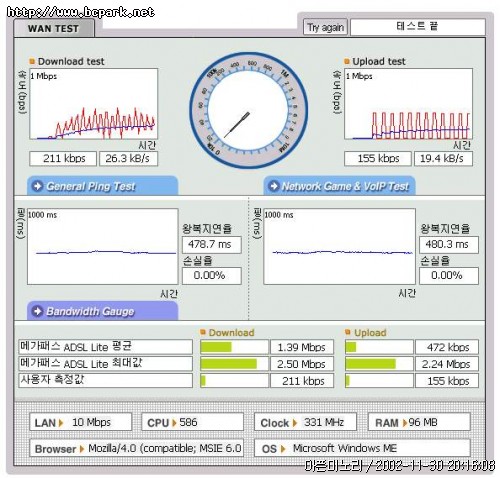Click the 2.50 Mbps max download value
This screenshot has width=500, height=478.
tap(302, 364)
